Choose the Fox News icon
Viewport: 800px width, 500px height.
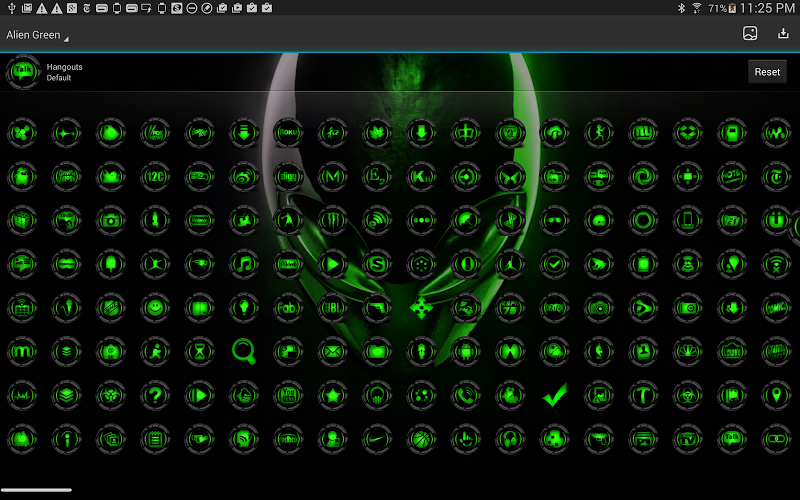pos(155,133)
